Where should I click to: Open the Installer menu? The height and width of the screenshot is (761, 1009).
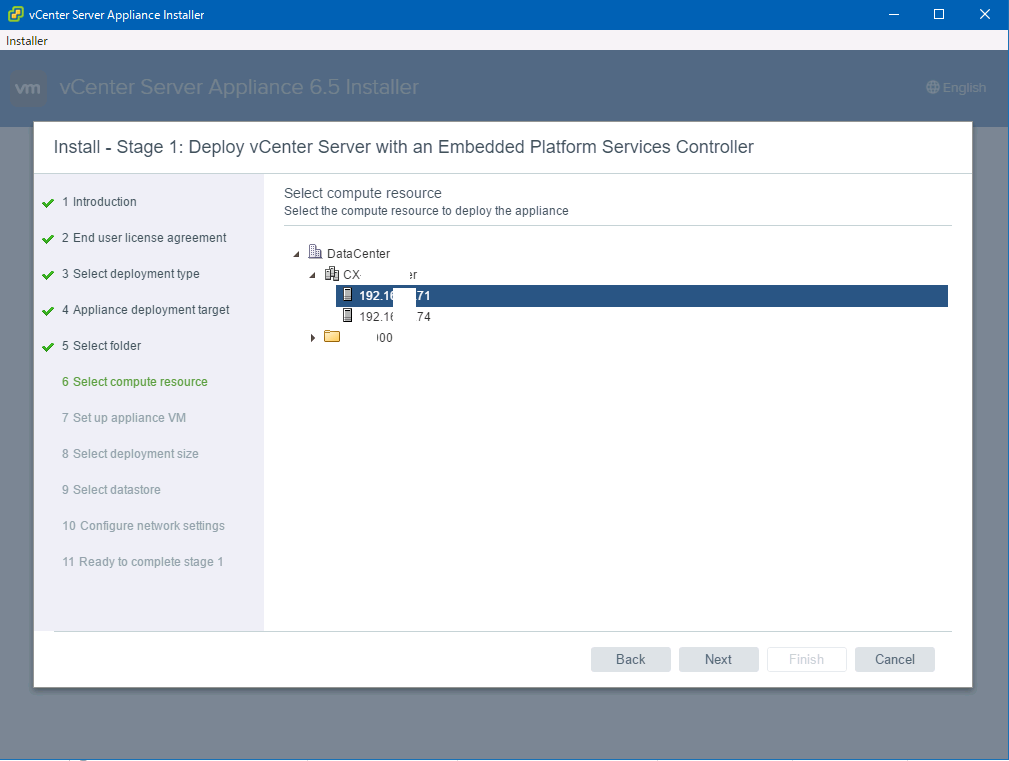27,41
